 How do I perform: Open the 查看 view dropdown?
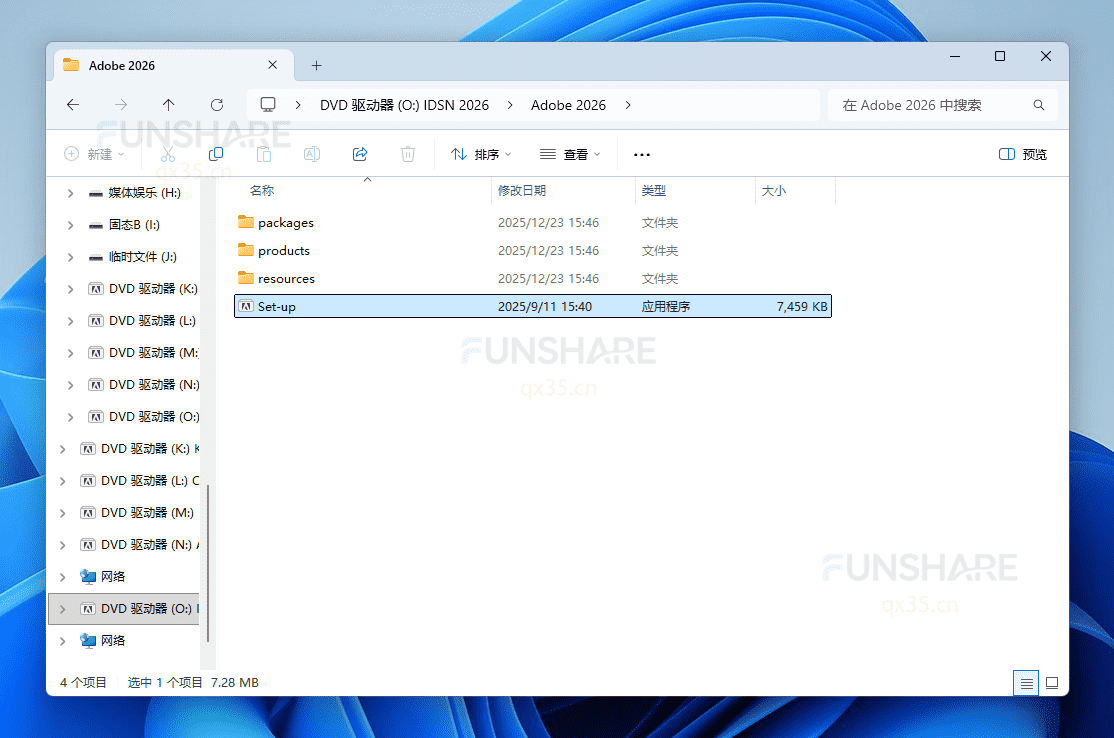pyautogui.click(x=570, y=154)
